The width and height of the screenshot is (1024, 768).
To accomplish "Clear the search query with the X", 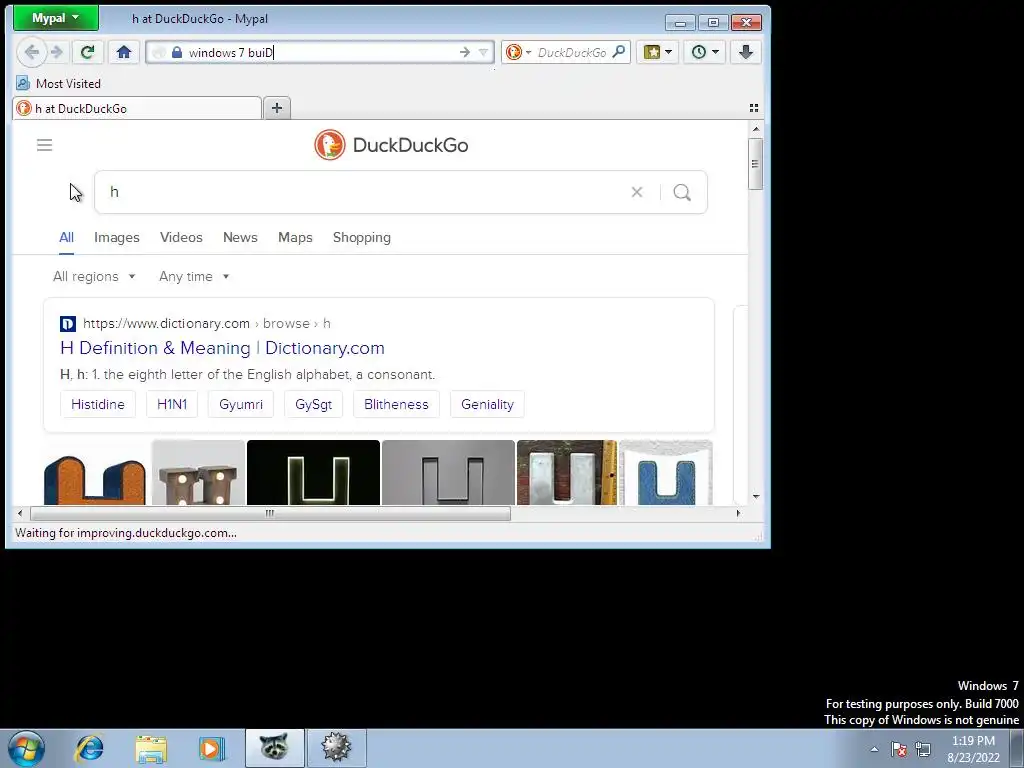I will (637, 192).
